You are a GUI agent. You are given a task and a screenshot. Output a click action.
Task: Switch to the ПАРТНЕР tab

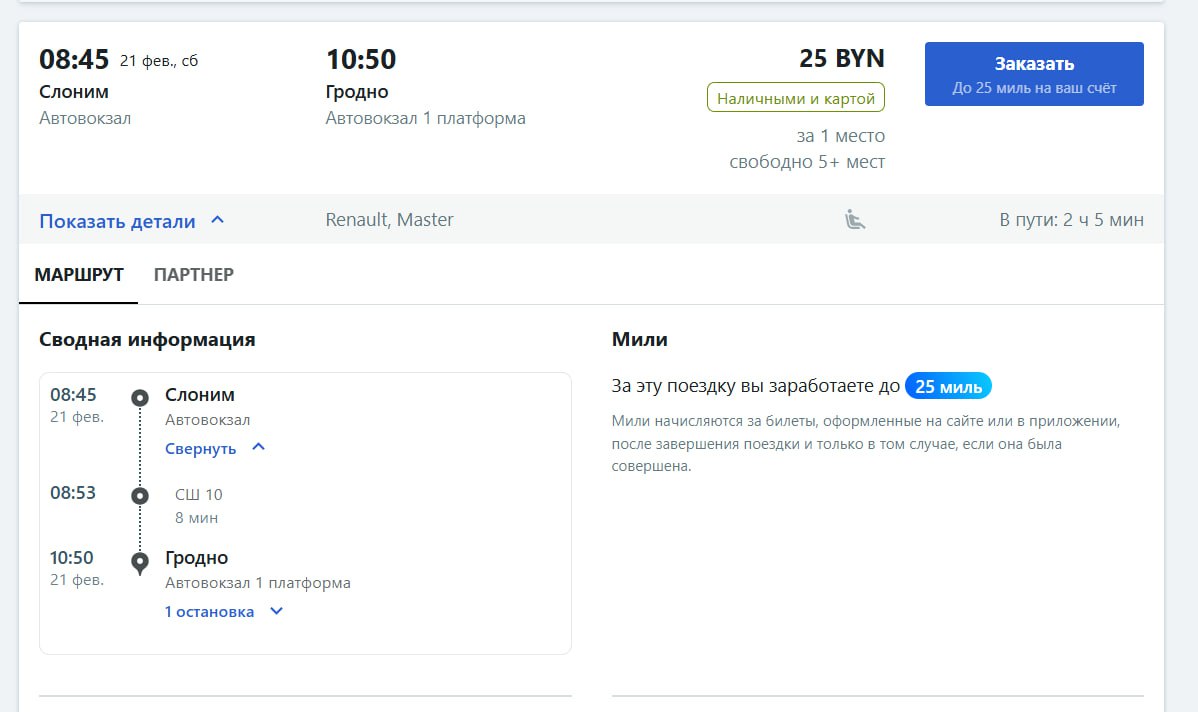tap(194, 274)
